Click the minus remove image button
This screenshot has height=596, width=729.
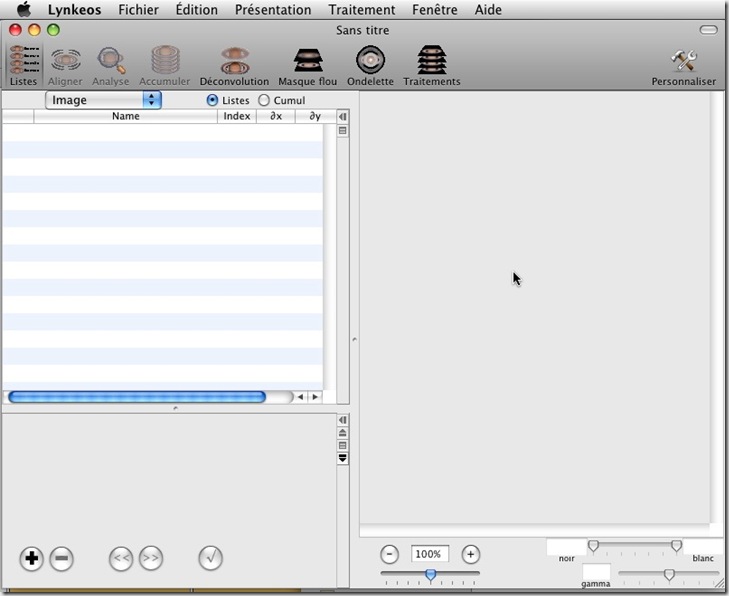(61, 558)
